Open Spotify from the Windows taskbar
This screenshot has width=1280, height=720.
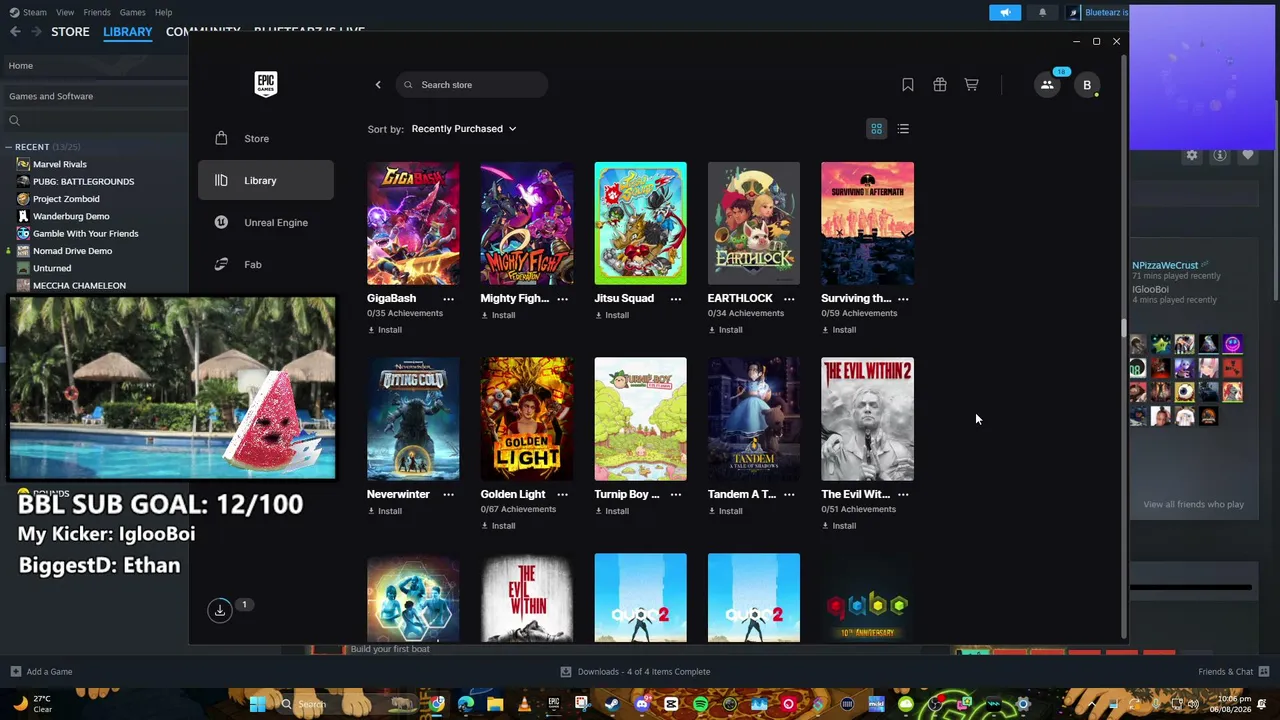(x=700, y=704)
